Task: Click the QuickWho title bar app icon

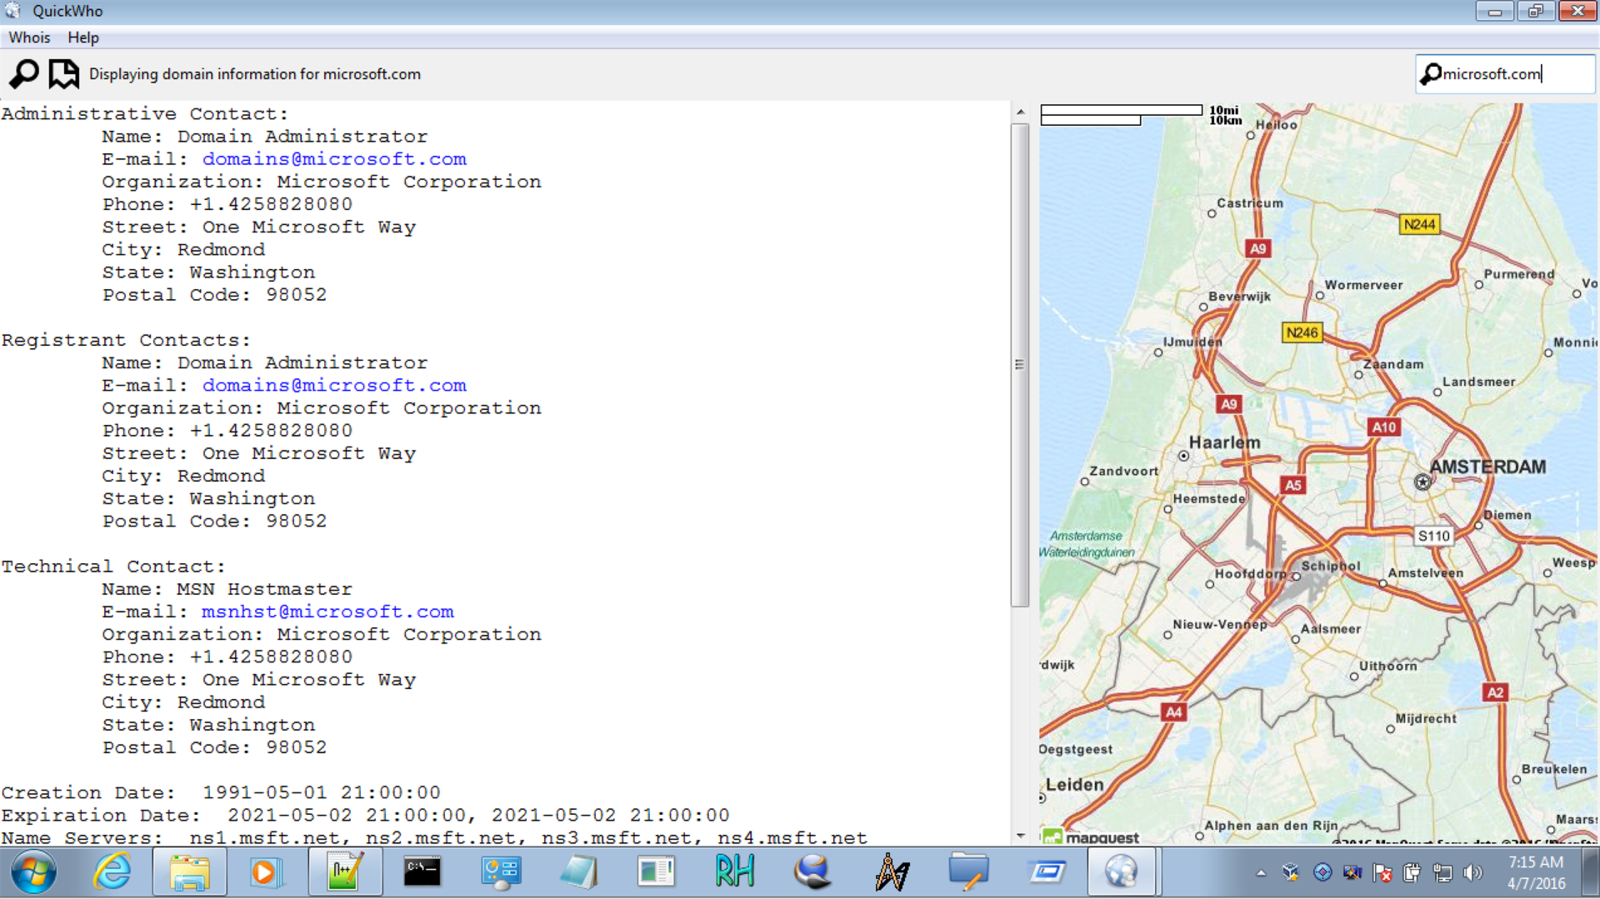Action: pyautogui.click(x=12, y=11)
